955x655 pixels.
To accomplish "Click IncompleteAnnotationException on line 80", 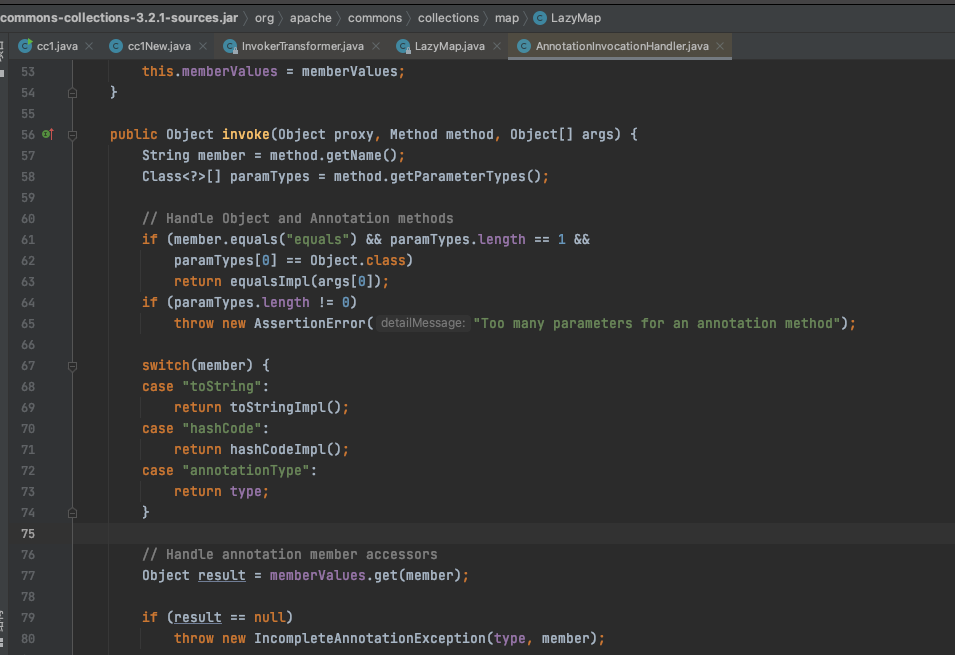I will pos(370,639).
